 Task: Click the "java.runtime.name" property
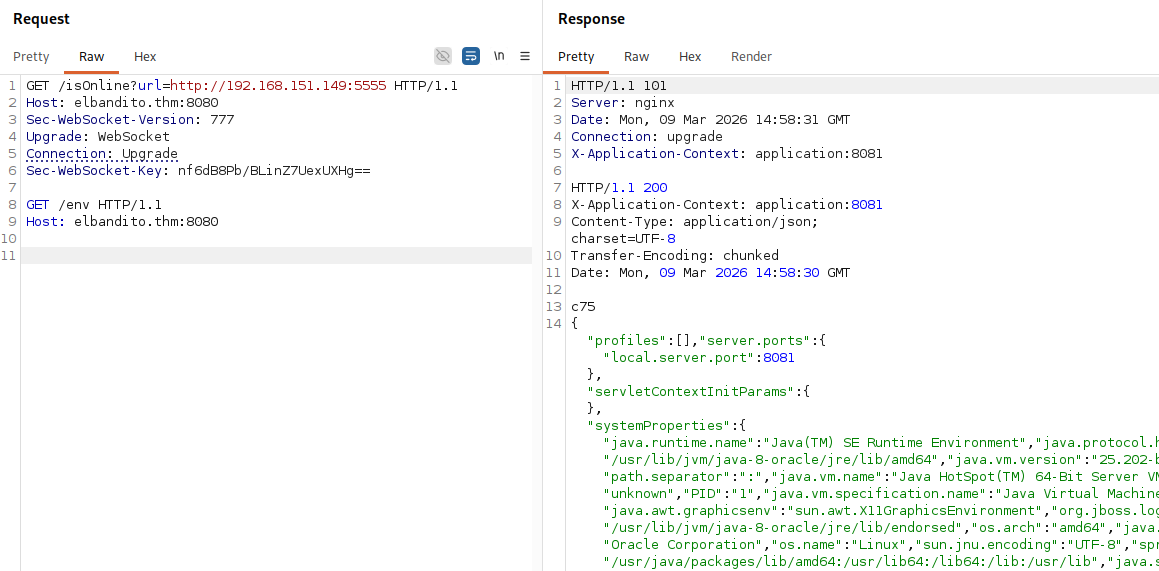(679, 442)
